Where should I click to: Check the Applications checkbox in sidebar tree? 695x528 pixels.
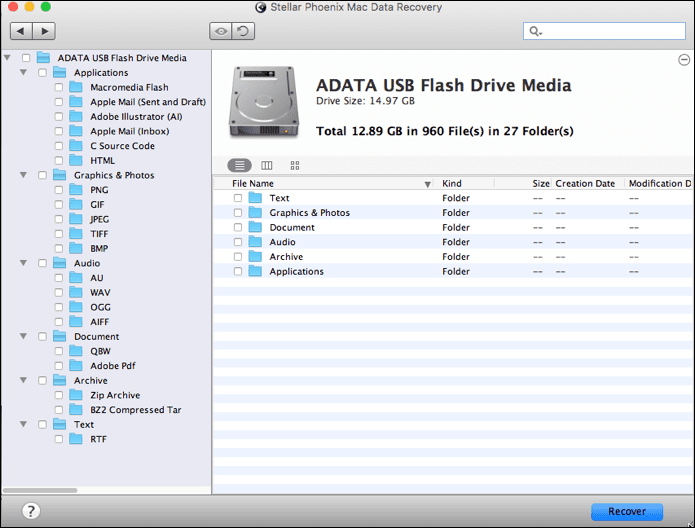coord(42,72)
